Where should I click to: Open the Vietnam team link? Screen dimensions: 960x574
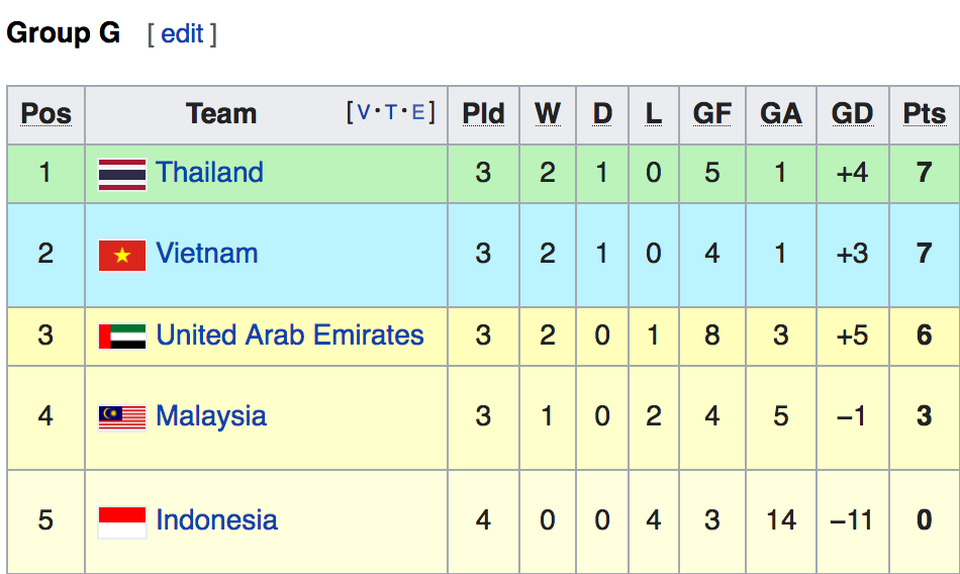tap(207, 254)
